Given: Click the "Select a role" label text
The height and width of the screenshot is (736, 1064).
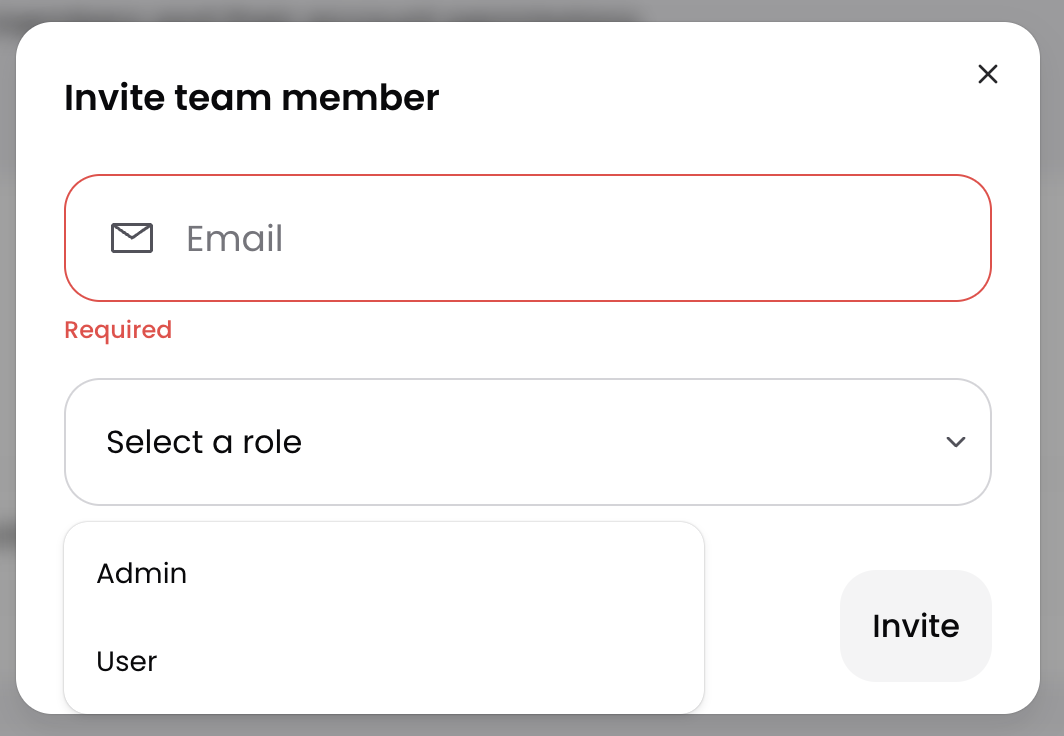Looking at the screenshot, I should (x=204, y=442).
